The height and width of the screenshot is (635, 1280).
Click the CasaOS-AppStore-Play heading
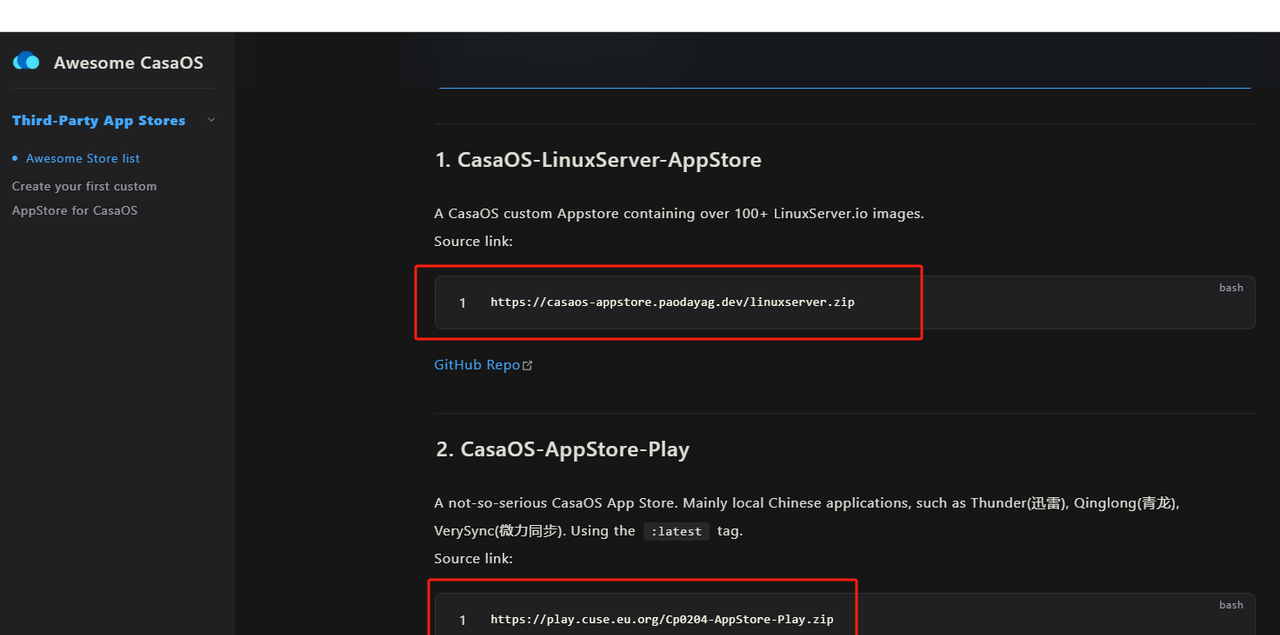[562, 450]
